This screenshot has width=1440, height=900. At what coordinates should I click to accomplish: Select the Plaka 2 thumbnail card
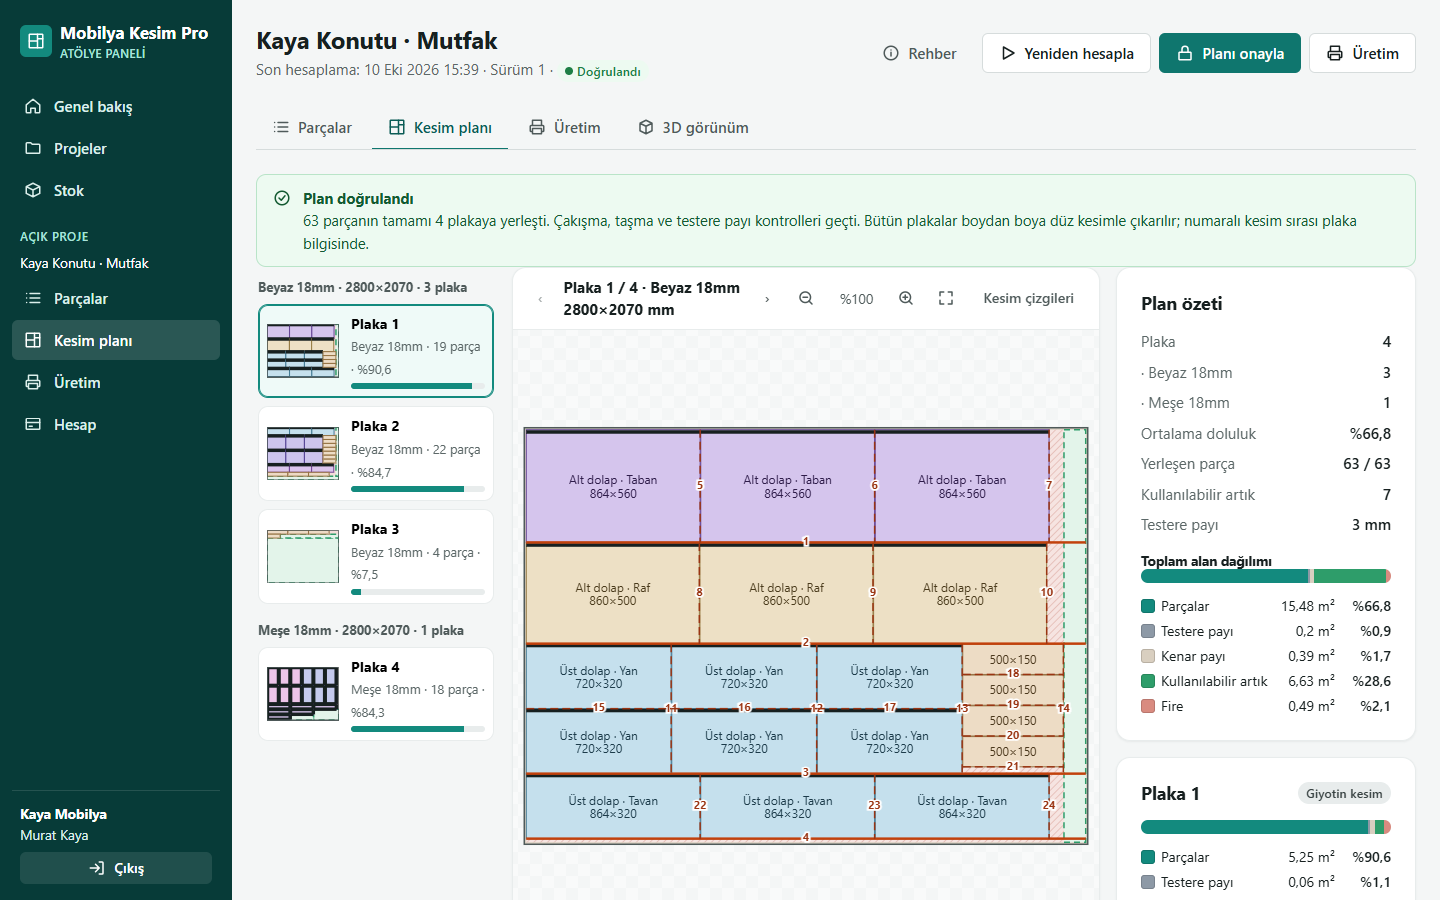(x=376, y=453)
